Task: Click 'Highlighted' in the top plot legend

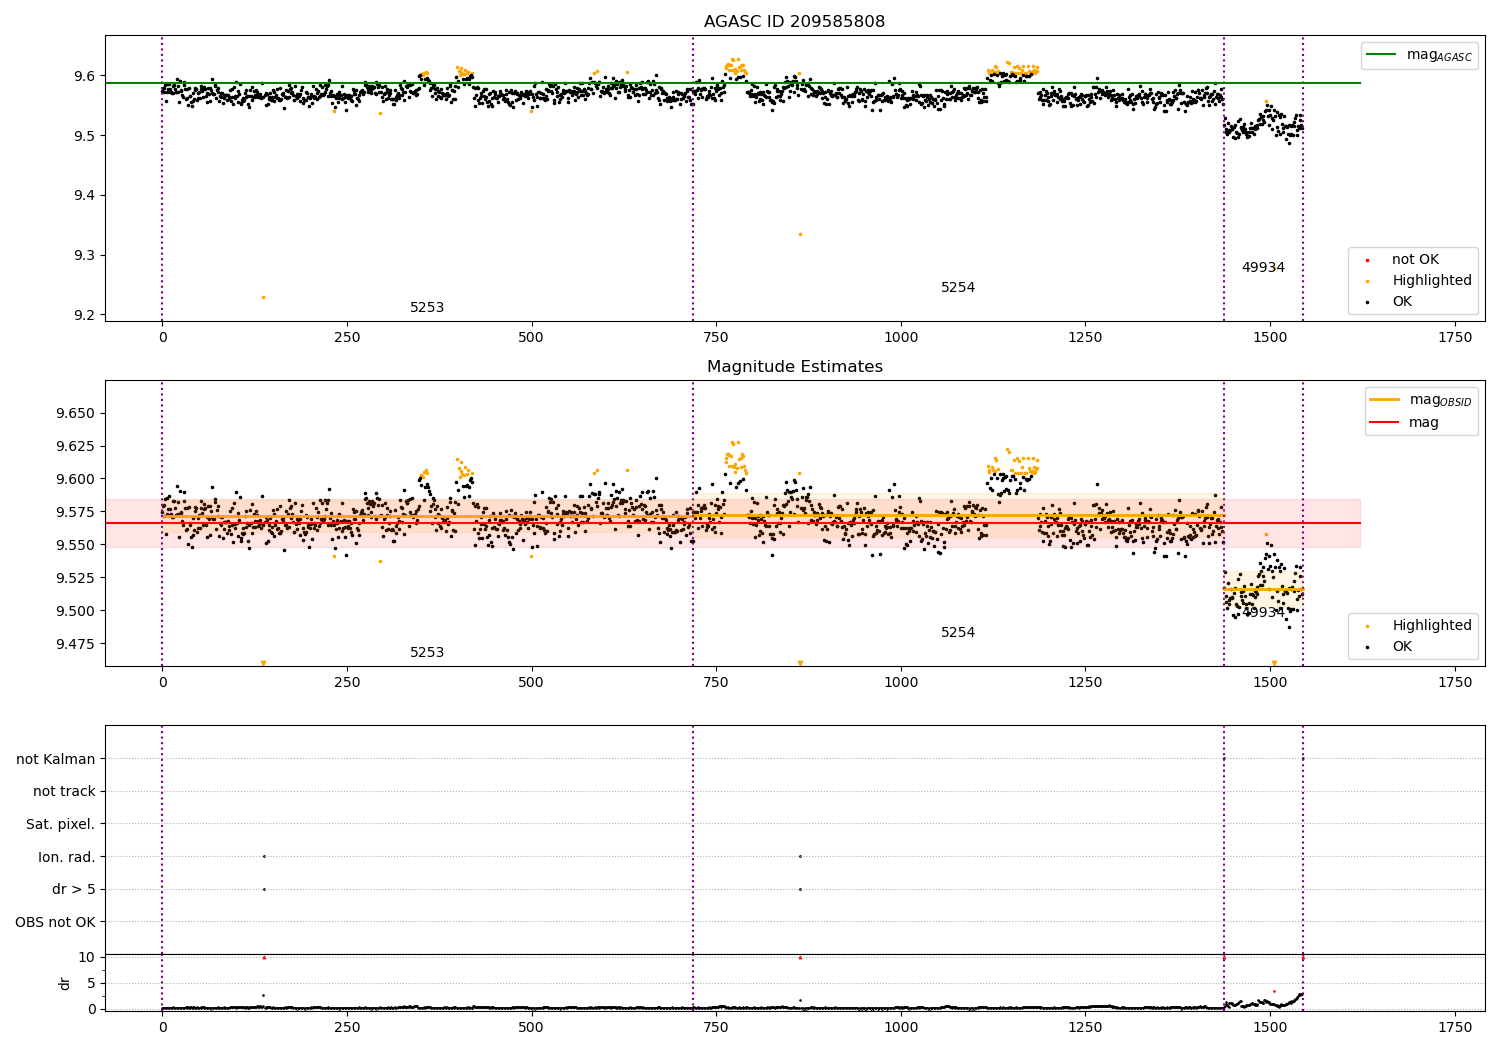Action: (x=1432, y=281)
